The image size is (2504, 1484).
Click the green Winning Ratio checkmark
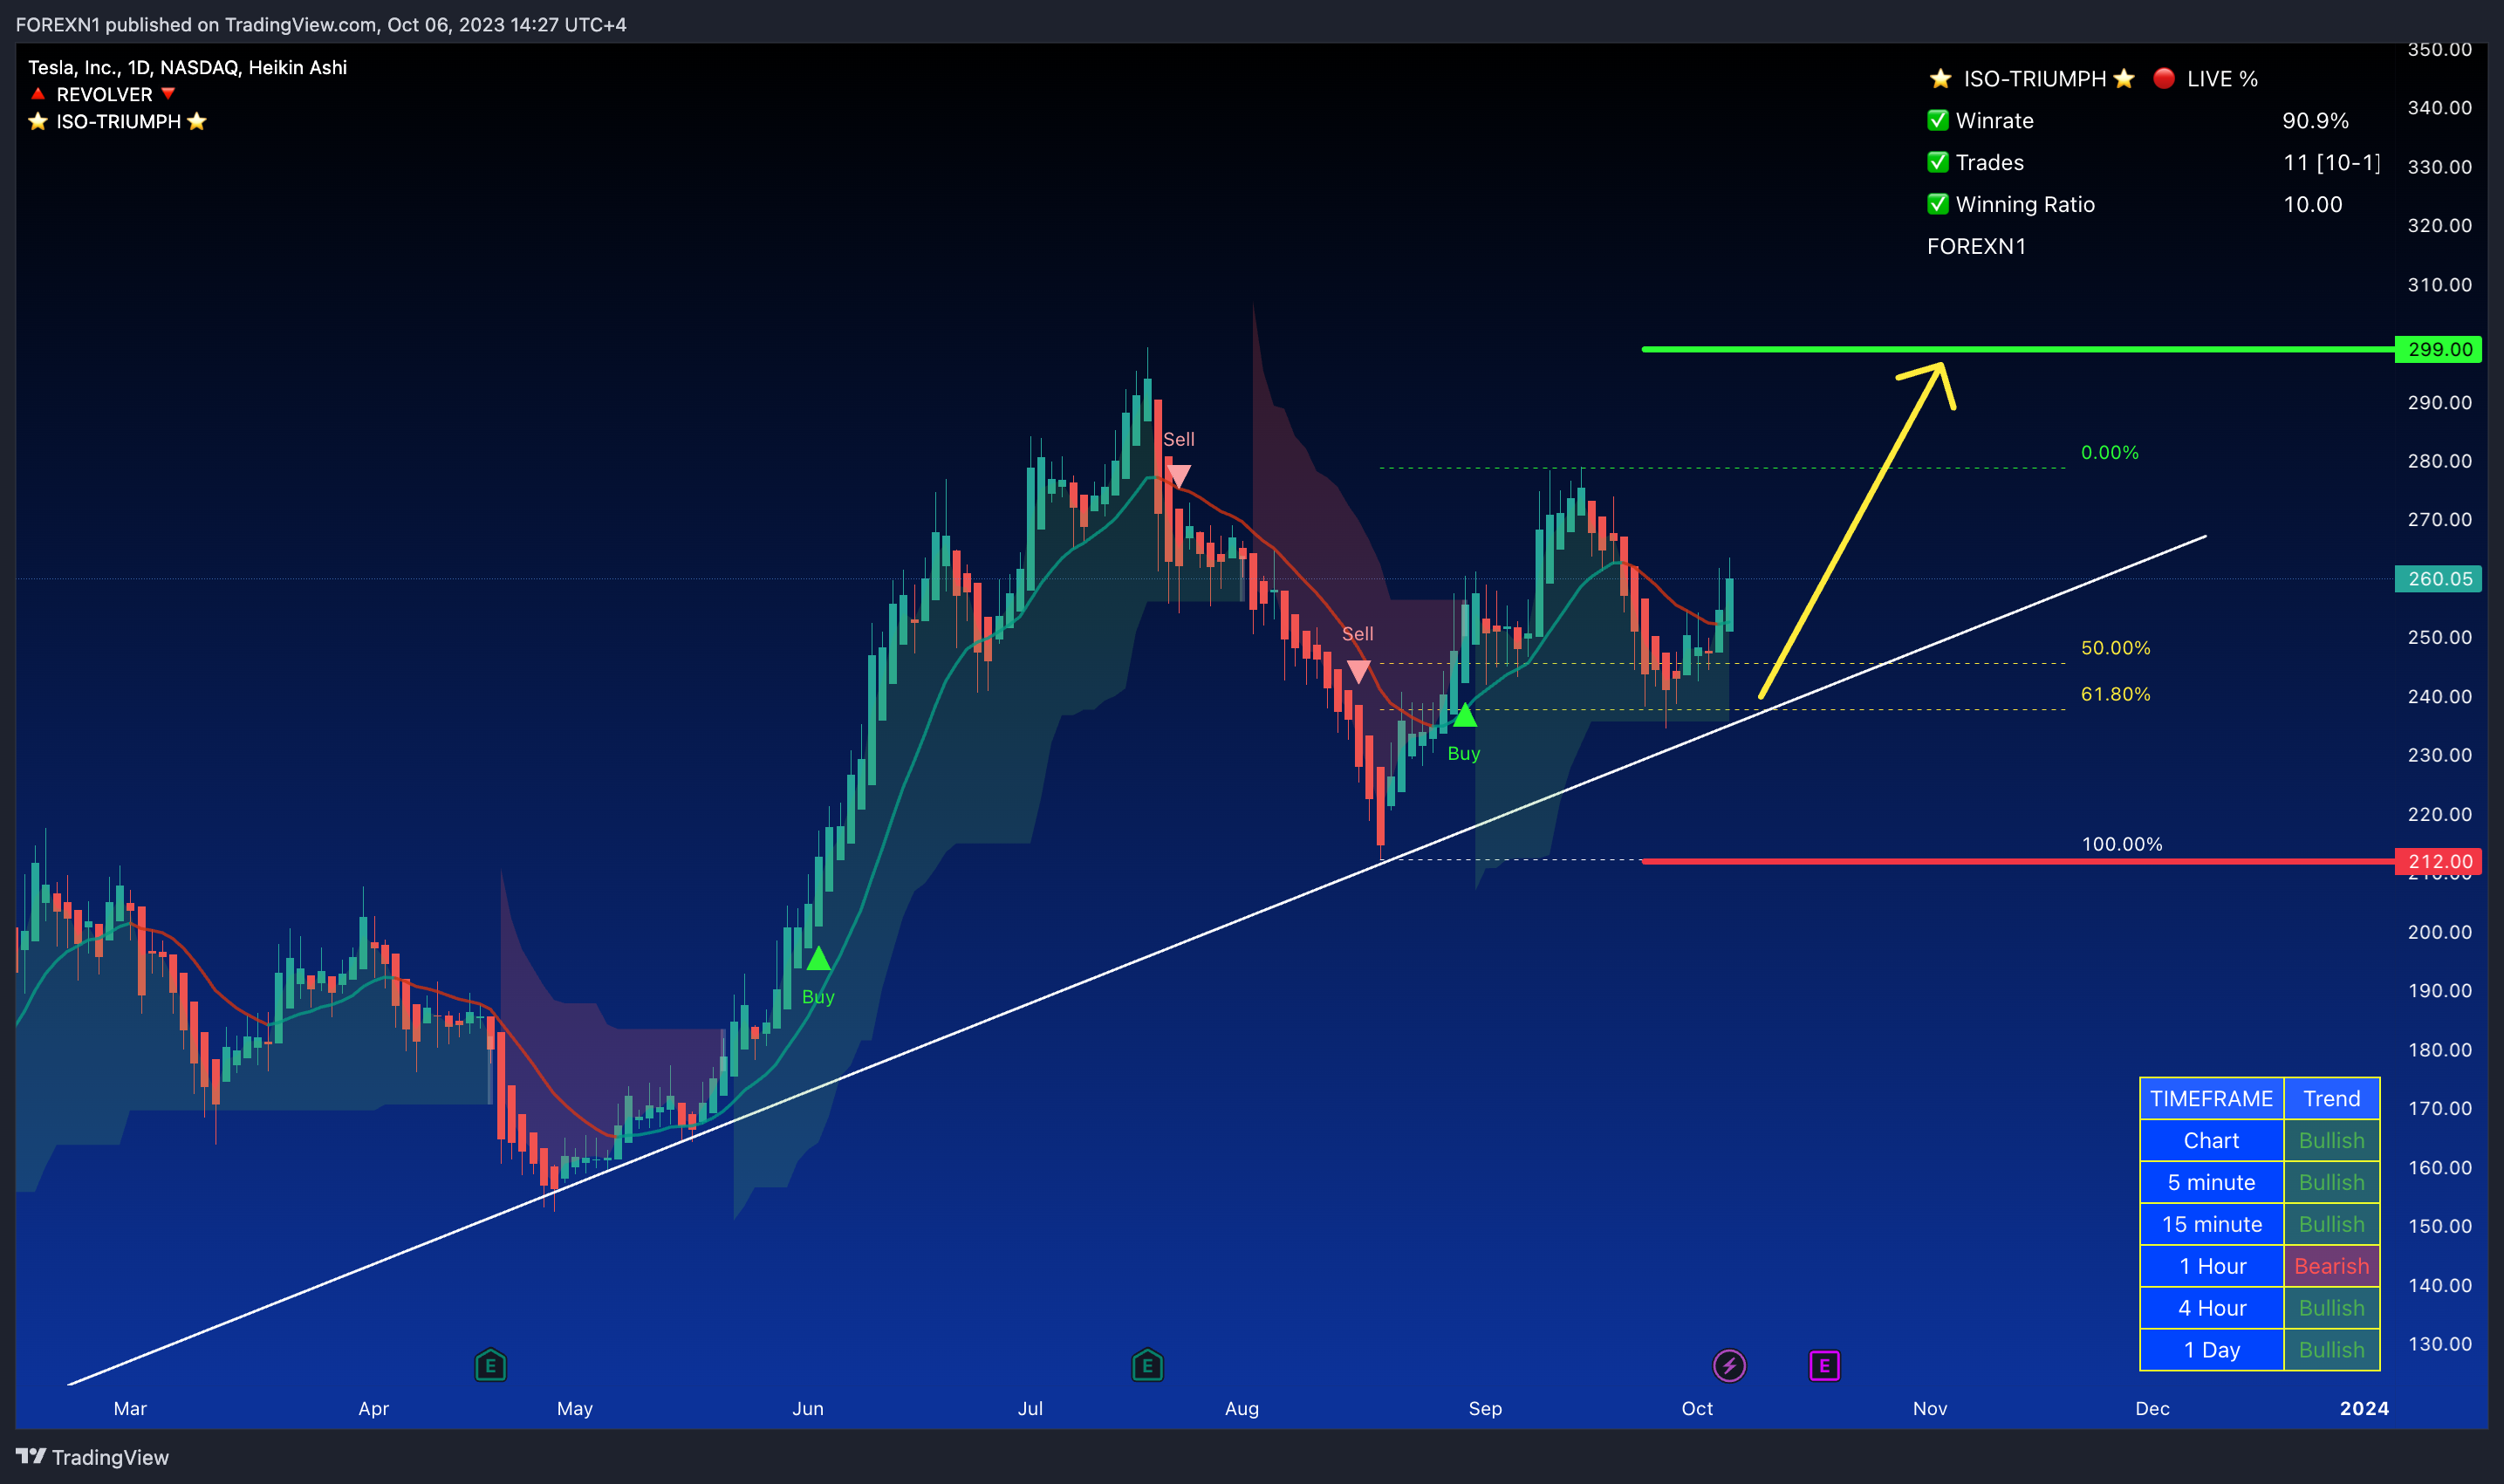pyautogui.click(x=1938, y=204)
